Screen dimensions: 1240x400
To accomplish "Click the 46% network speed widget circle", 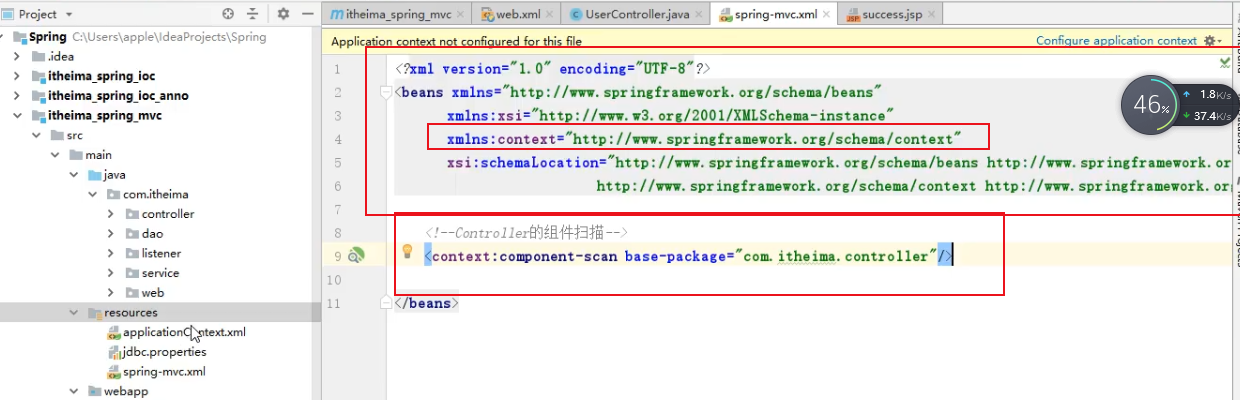I will click(1152, 104).
